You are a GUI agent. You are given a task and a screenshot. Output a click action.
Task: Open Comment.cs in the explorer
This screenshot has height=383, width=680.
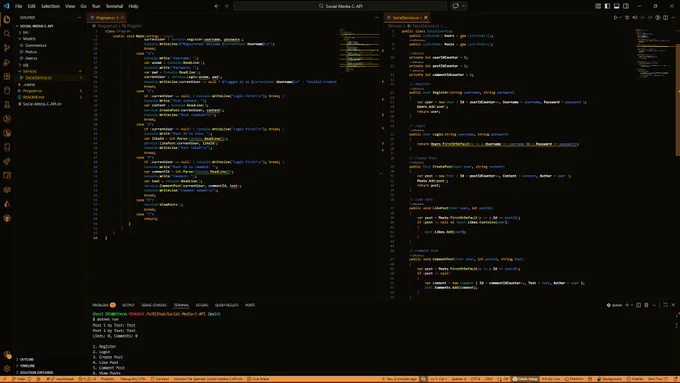36,45
